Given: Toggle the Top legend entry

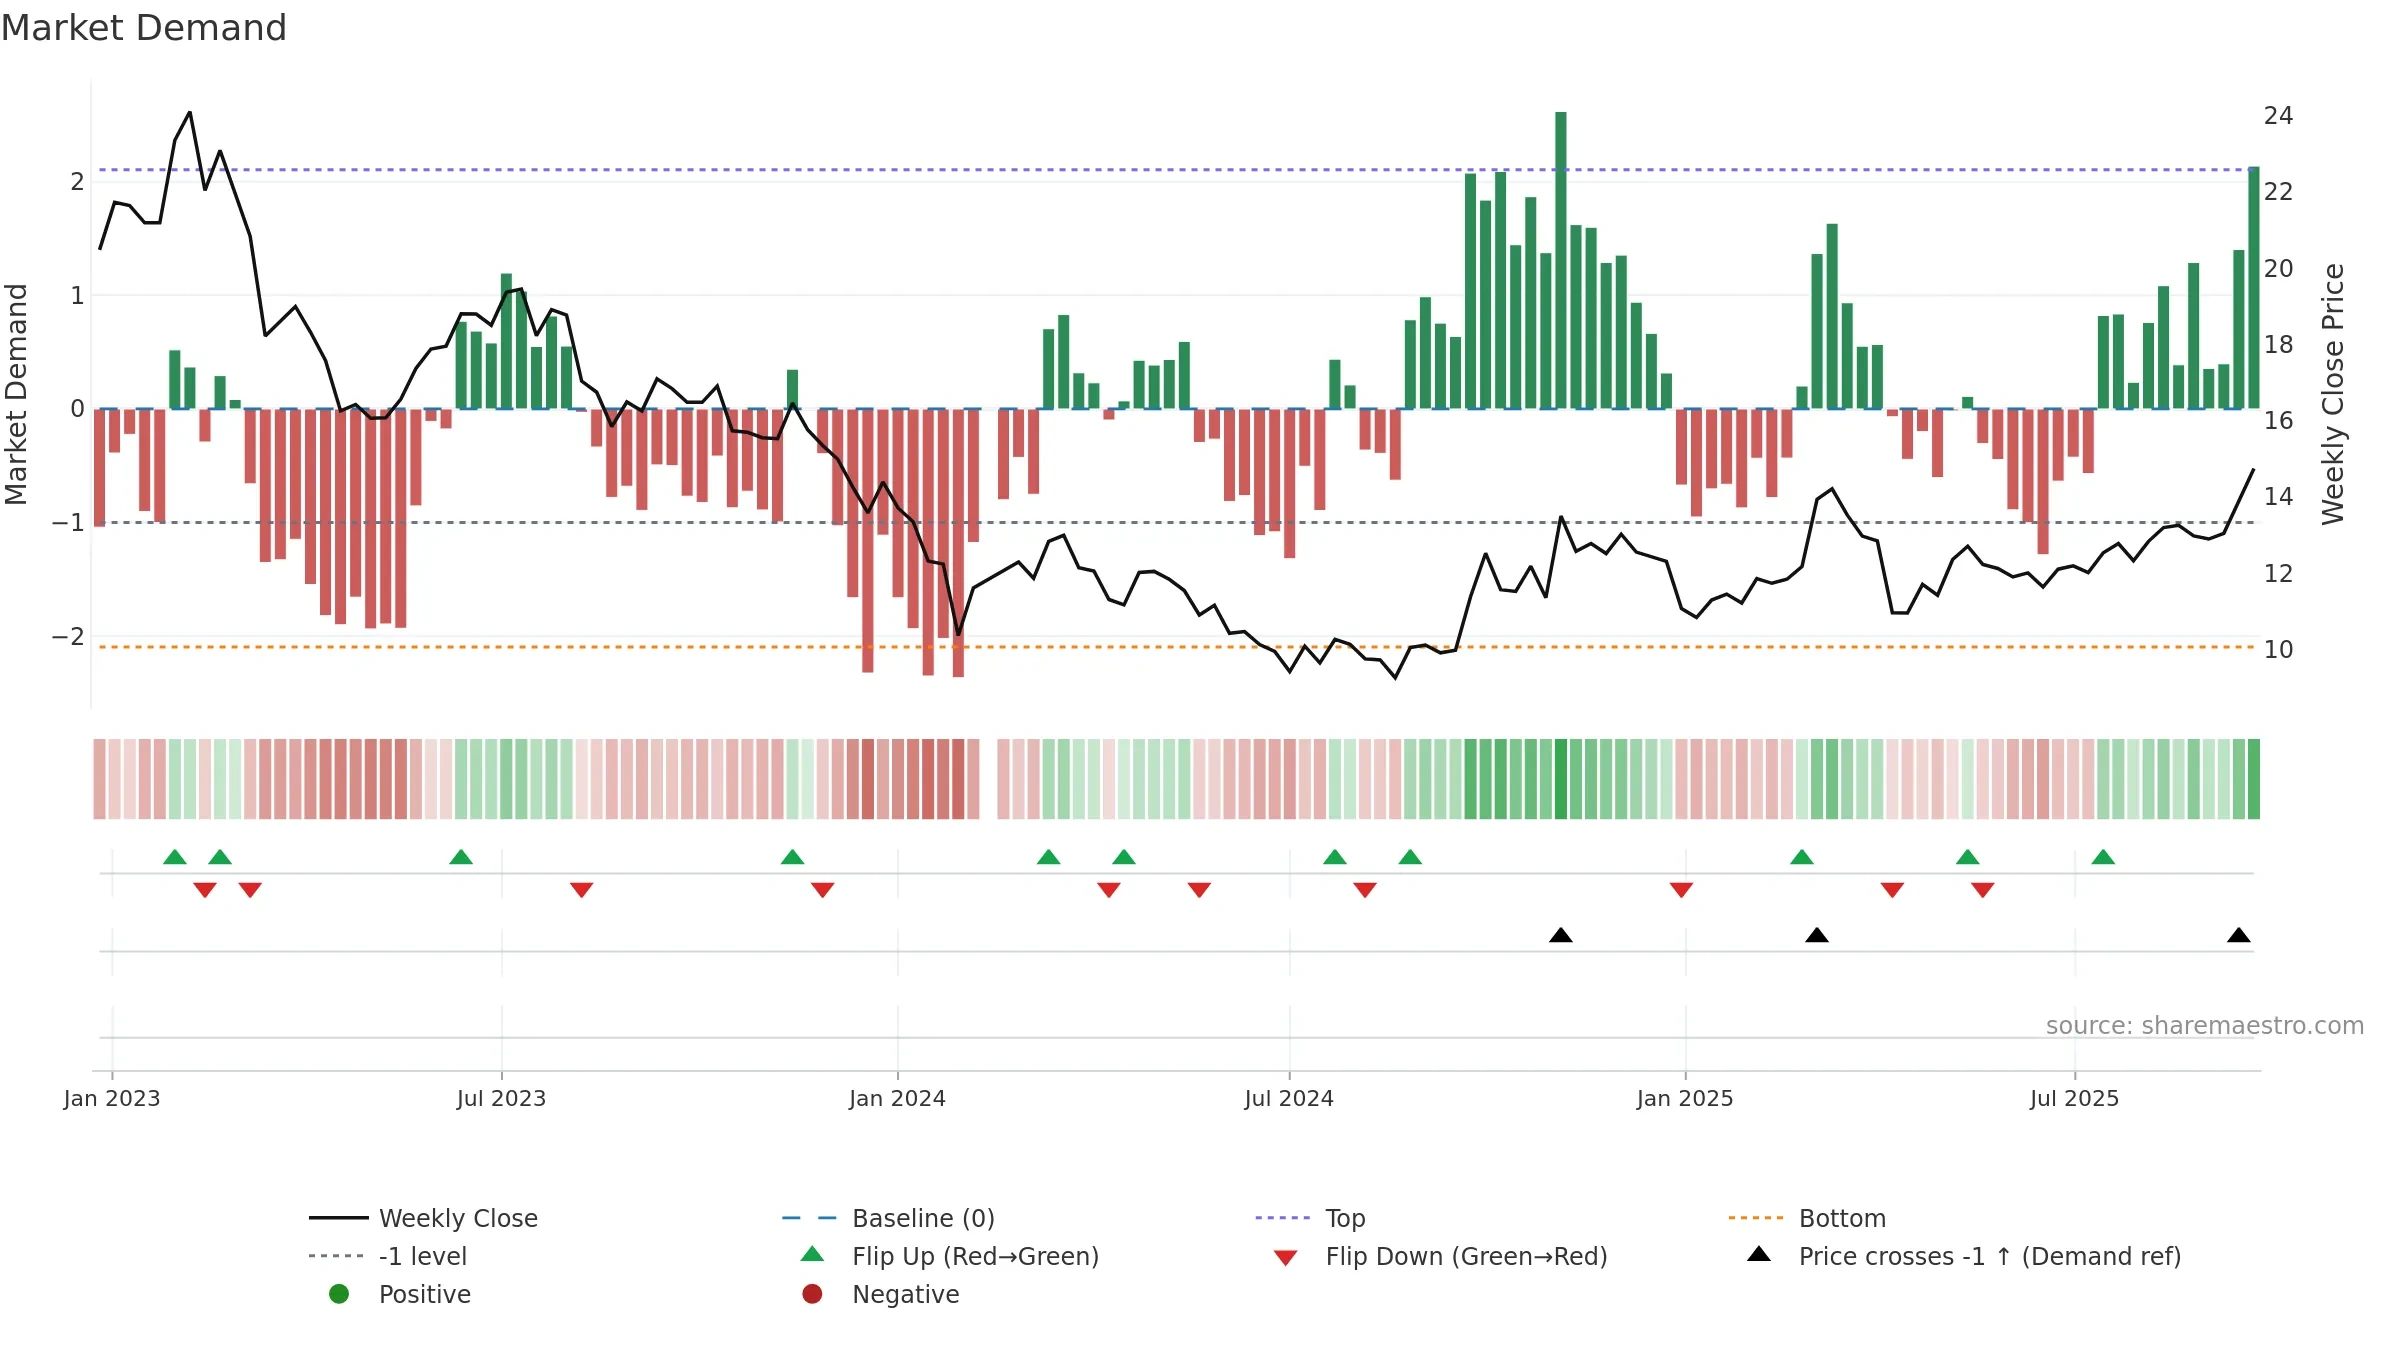Looking at the screenshot, I should [1310, 1218].
